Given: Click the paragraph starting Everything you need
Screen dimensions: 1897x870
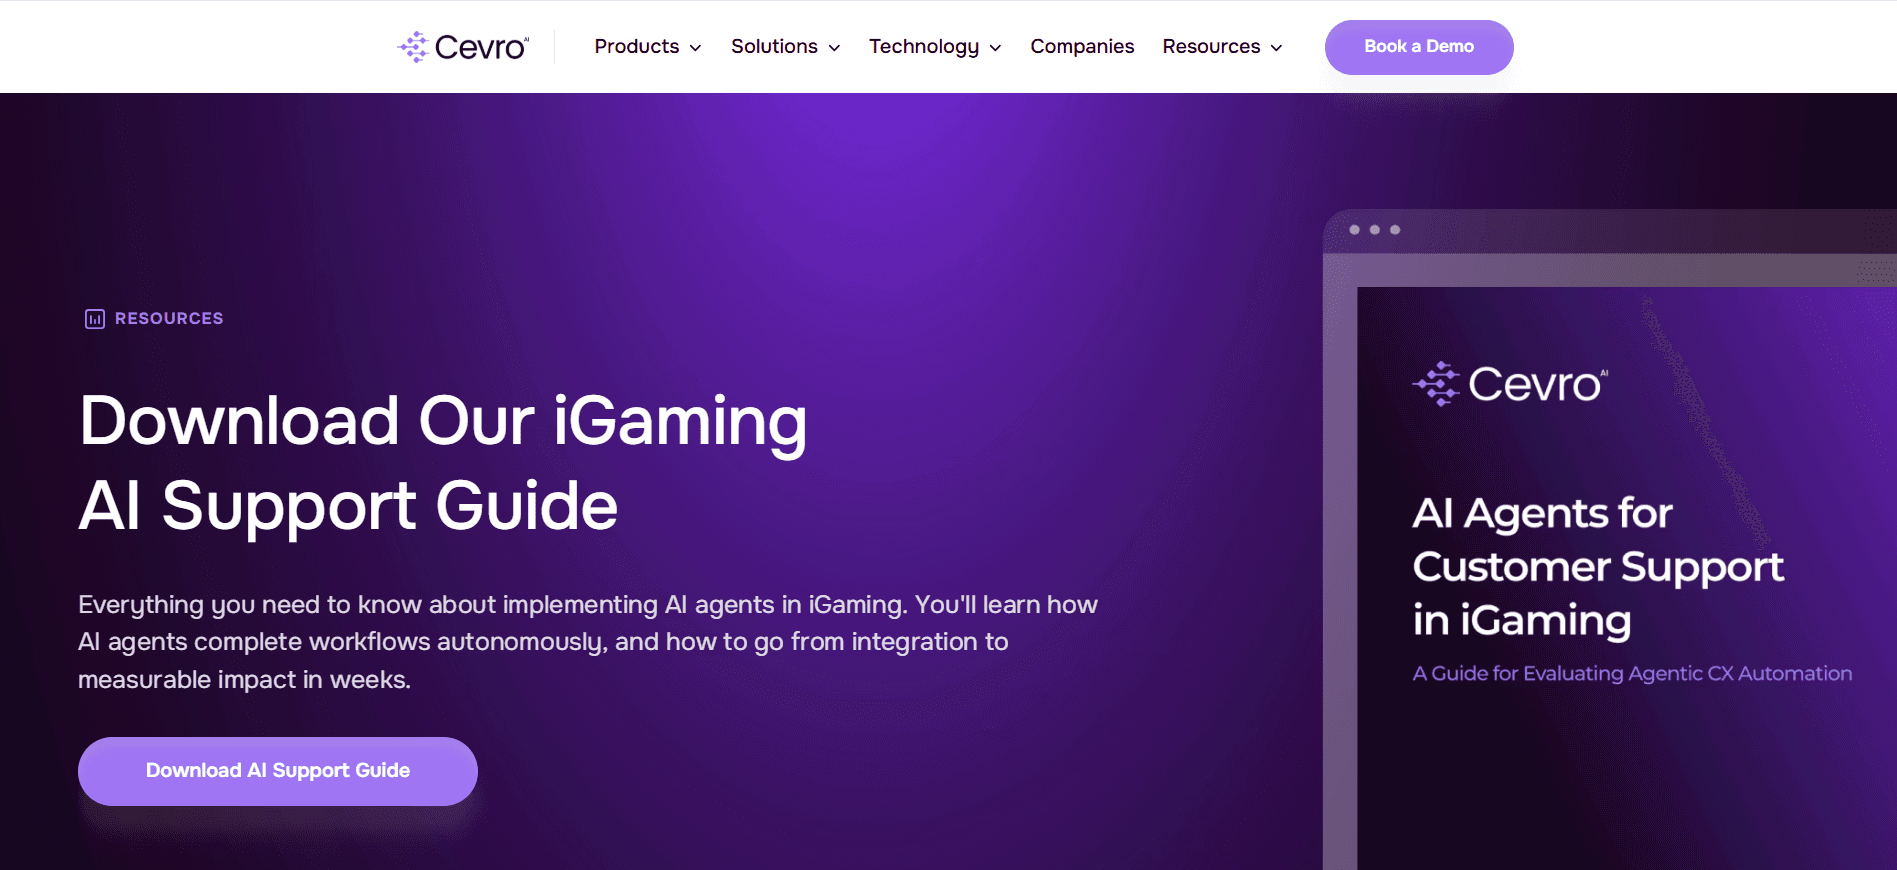Looking at the screenshot, I should [x=588, y=642].
